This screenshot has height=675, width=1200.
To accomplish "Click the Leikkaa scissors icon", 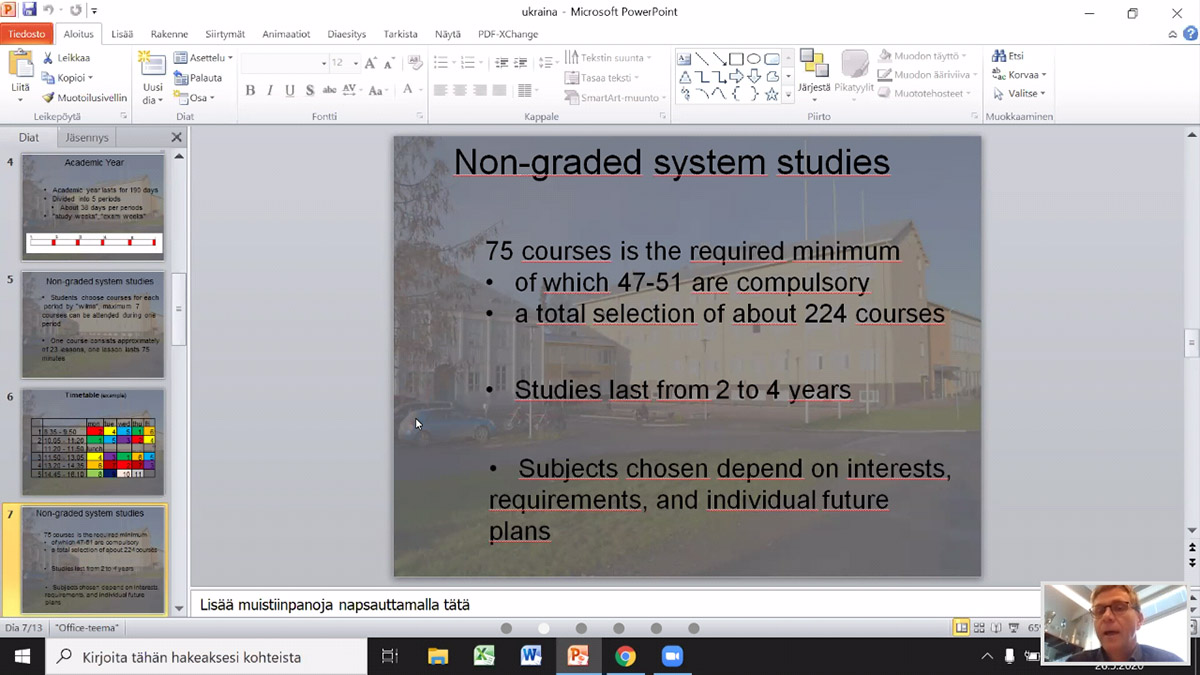I will point(48,58).
